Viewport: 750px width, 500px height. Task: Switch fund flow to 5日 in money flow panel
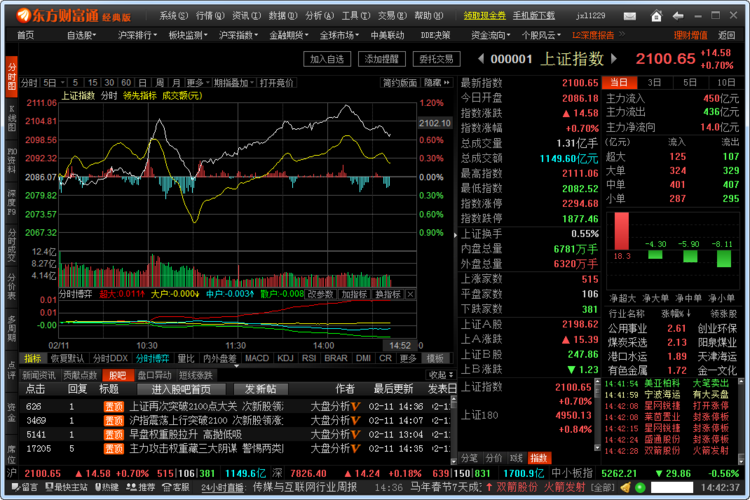tap(690, 82)
